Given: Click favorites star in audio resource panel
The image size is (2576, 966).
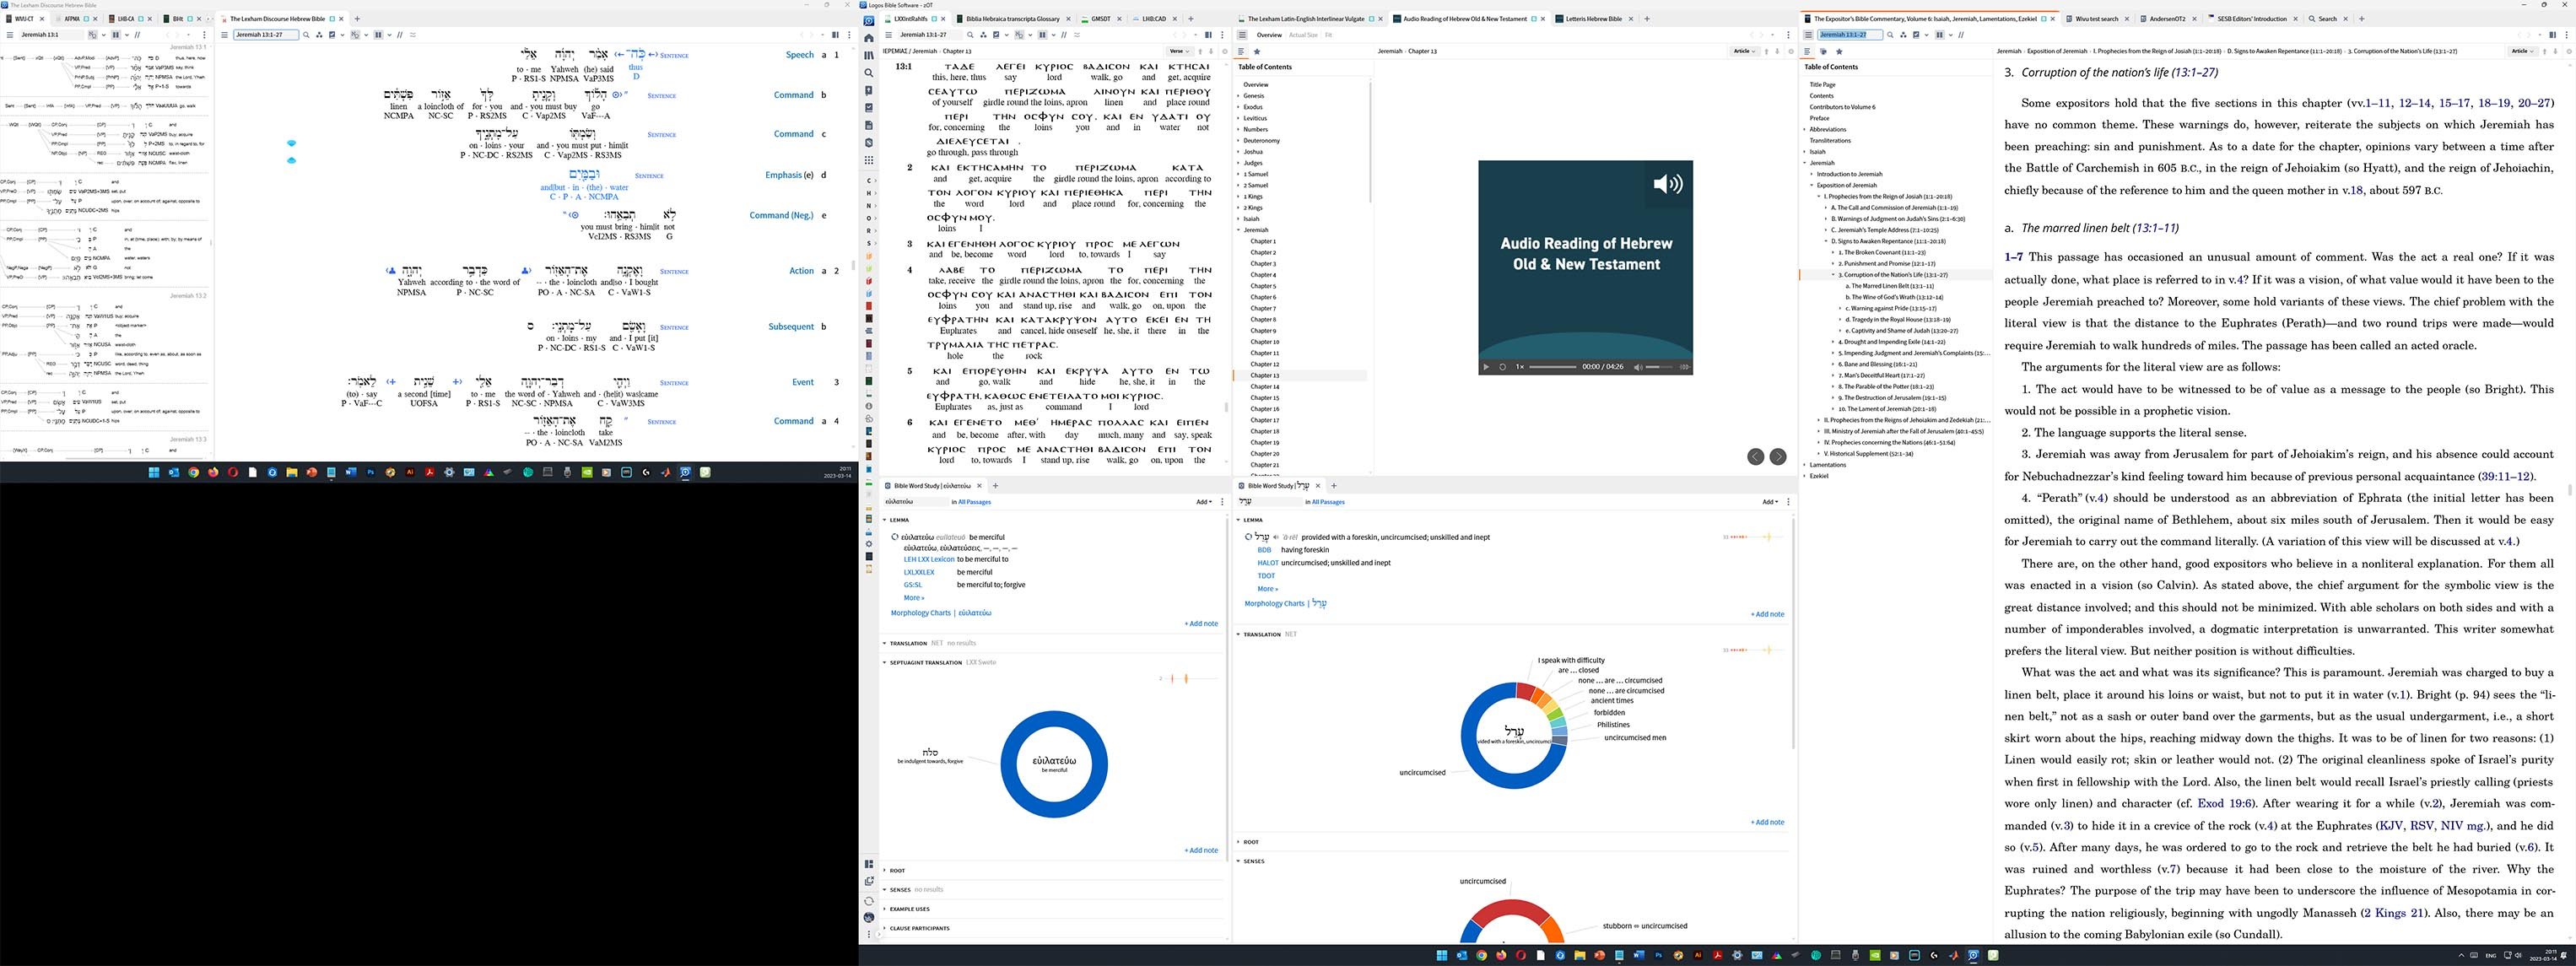Looking at the screenshot, I should tap(1257, 51).
